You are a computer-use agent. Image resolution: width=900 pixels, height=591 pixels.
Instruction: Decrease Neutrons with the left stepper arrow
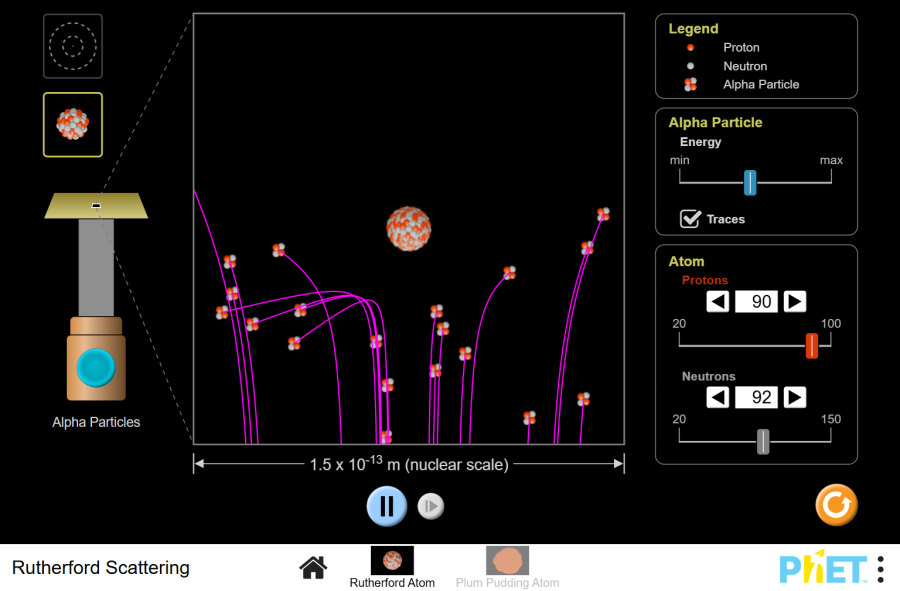tap(717, 397)
